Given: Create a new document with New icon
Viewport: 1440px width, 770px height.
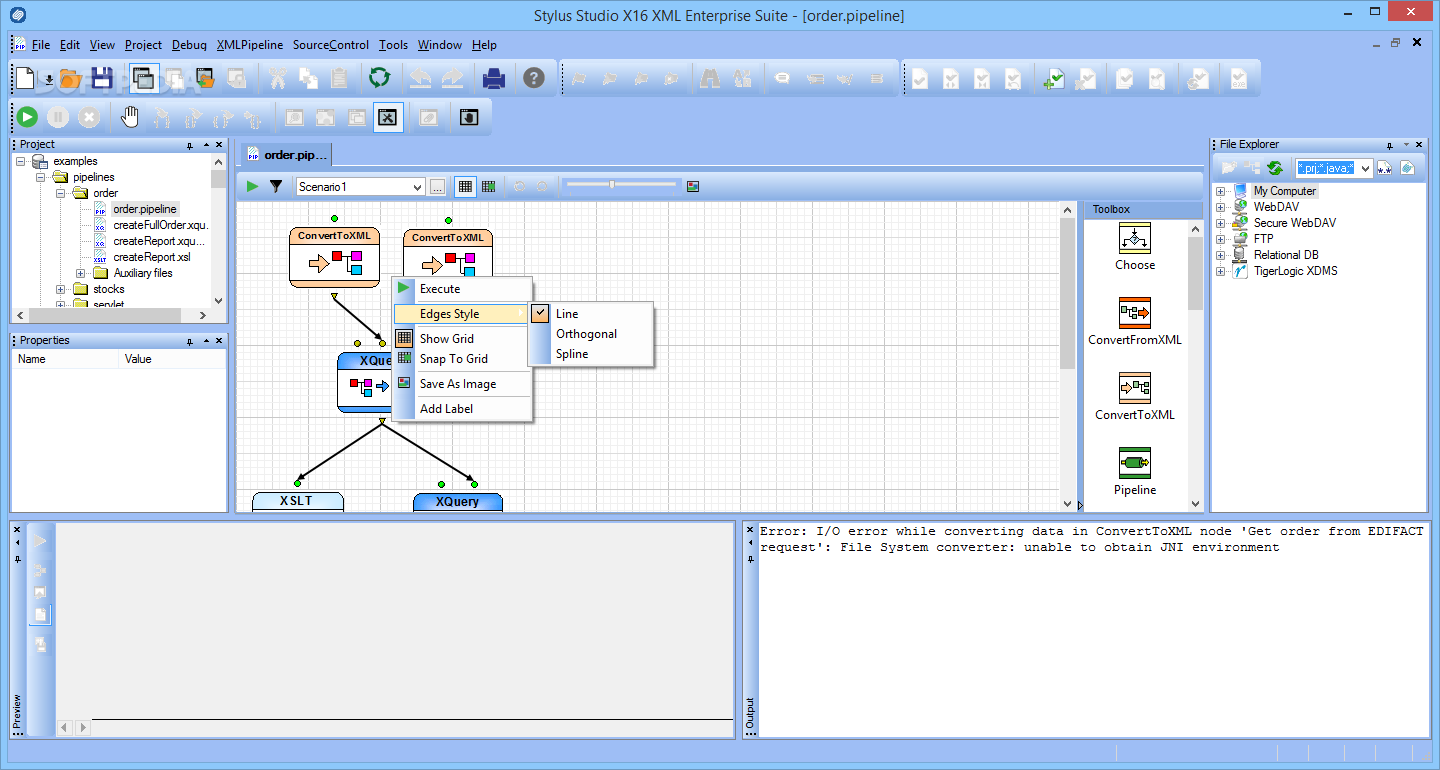Looking at the screenshot, I should 25,78.
